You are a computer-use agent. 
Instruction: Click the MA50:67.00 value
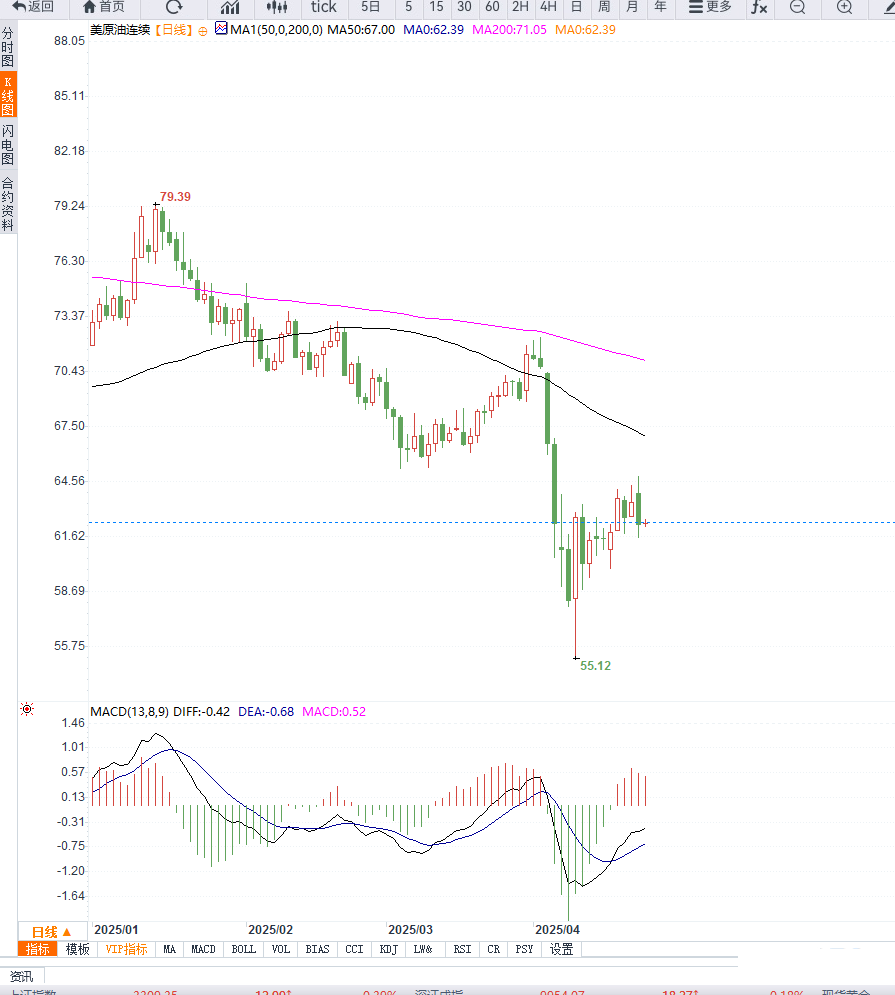[361, 30]
